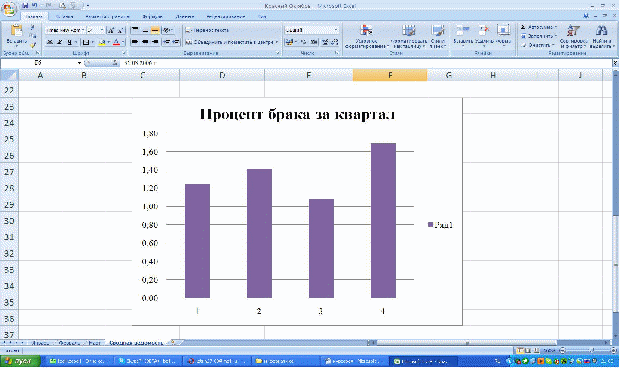
Task: Switch to the Formulas ribbon tab
Action: tap(152, 17)
